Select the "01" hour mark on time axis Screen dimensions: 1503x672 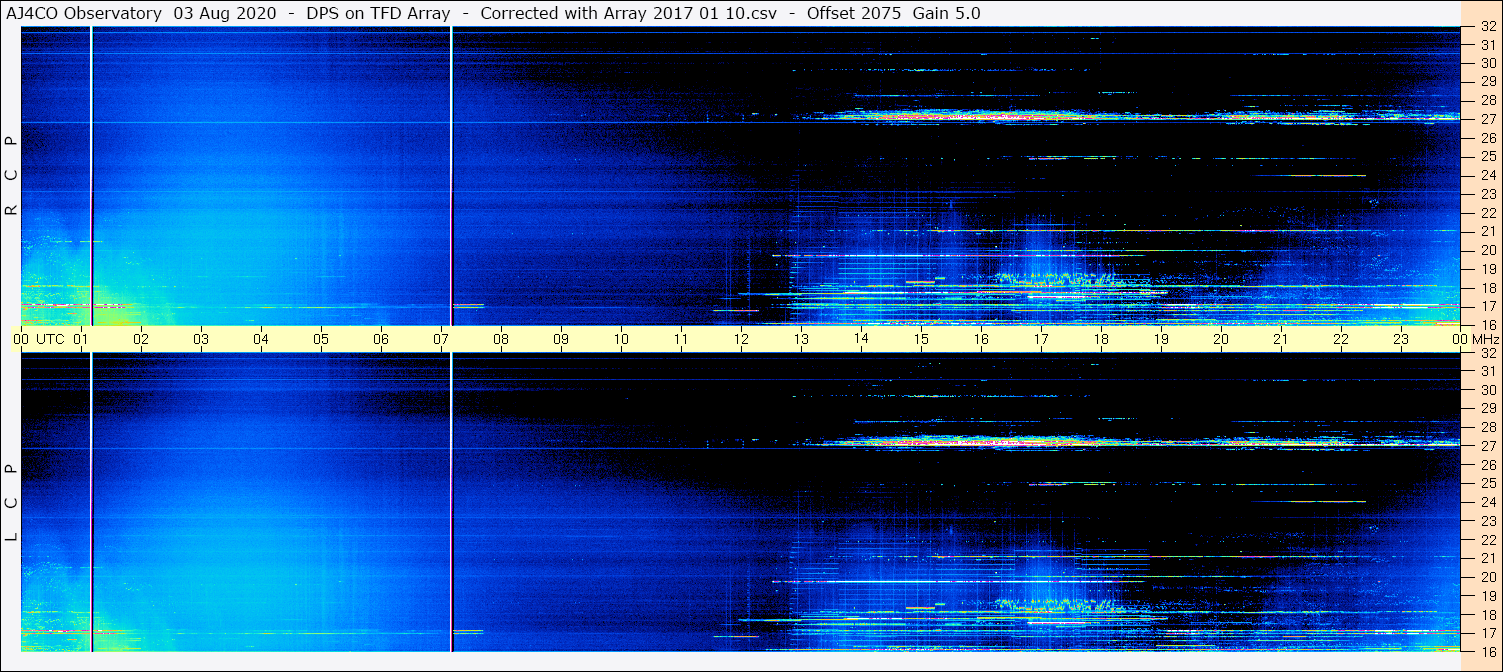81,339
